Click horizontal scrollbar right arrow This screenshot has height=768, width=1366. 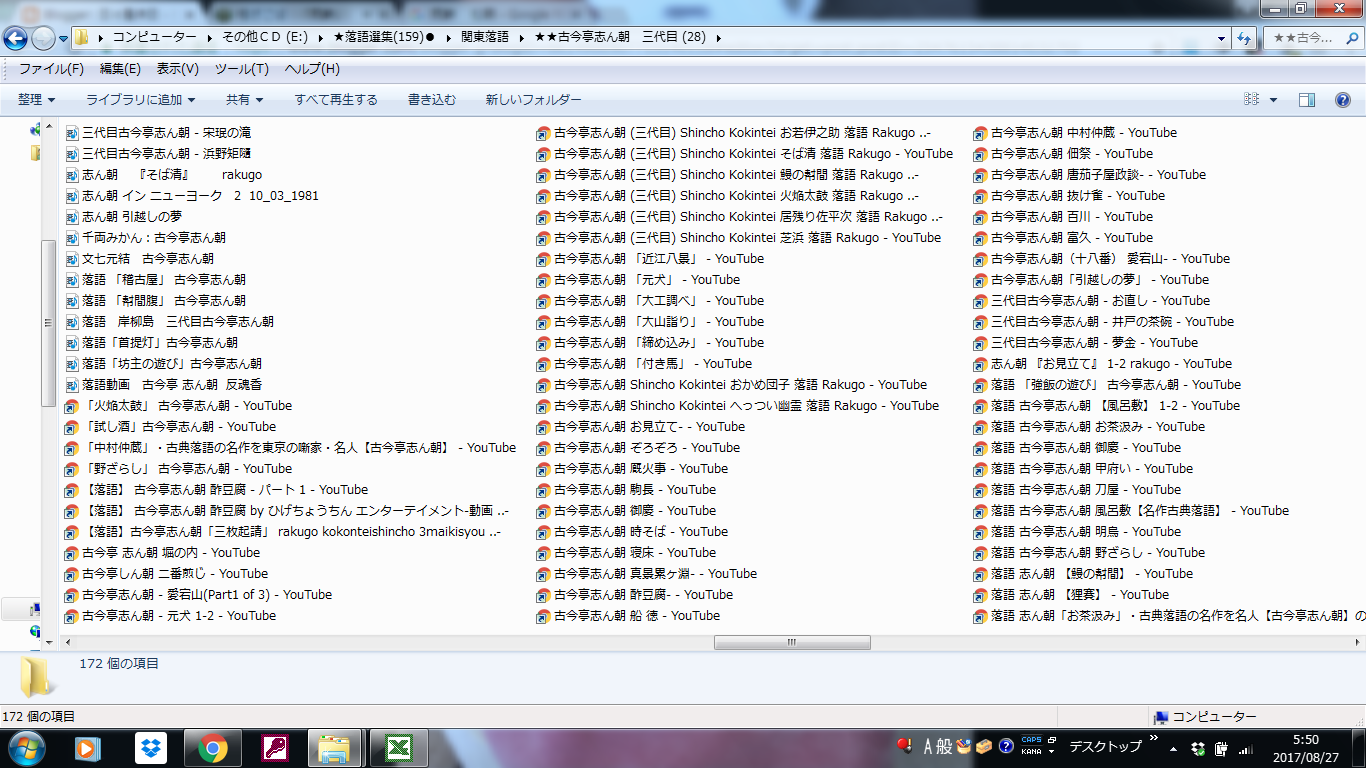pos(1359,642)
